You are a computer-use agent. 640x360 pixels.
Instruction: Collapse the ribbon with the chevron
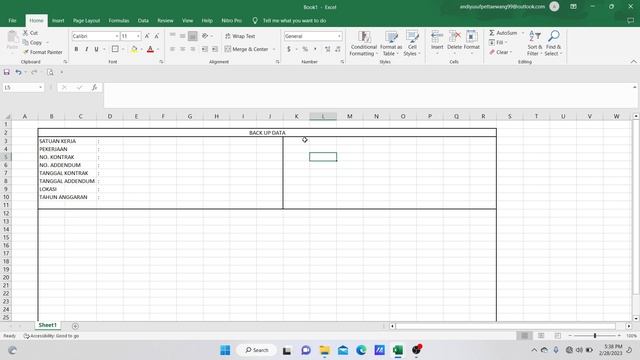pyautogui.click(x=633, y=62)
